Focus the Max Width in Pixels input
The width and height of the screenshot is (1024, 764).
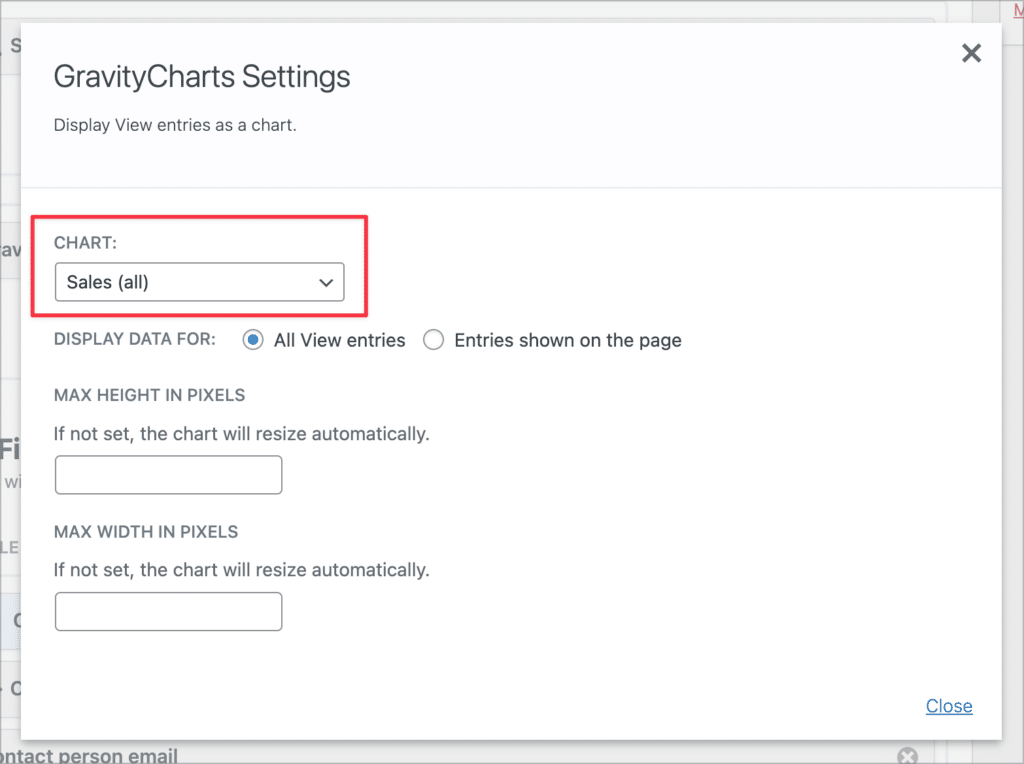tap(168, 612)
